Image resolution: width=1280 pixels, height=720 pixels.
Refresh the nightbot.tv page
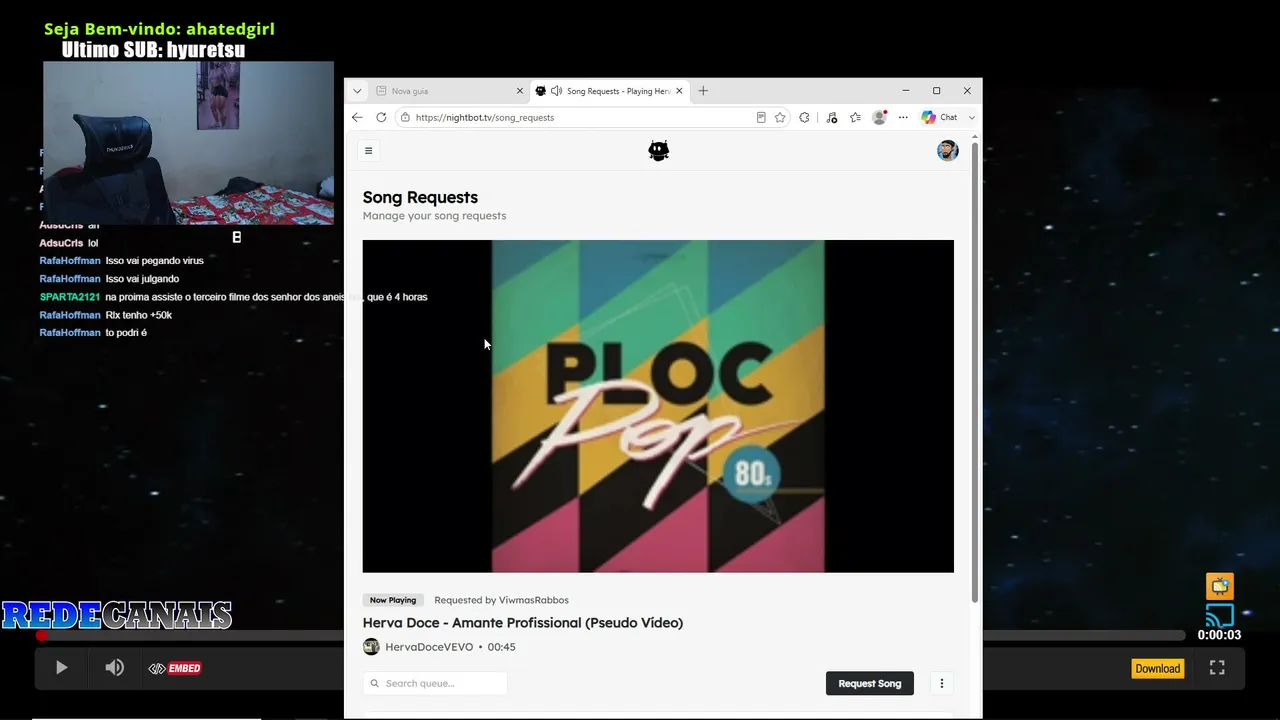(381, 117)
